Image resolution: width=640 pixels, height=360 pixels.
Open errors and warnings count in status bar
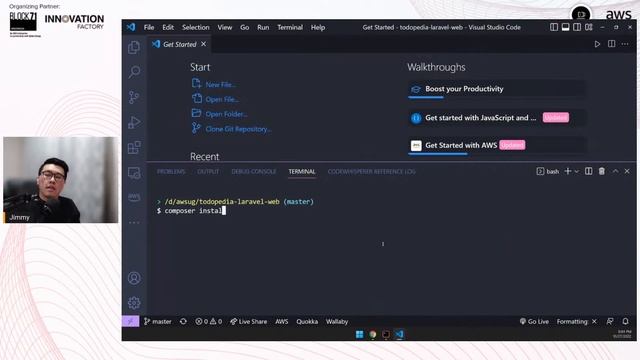209,322
